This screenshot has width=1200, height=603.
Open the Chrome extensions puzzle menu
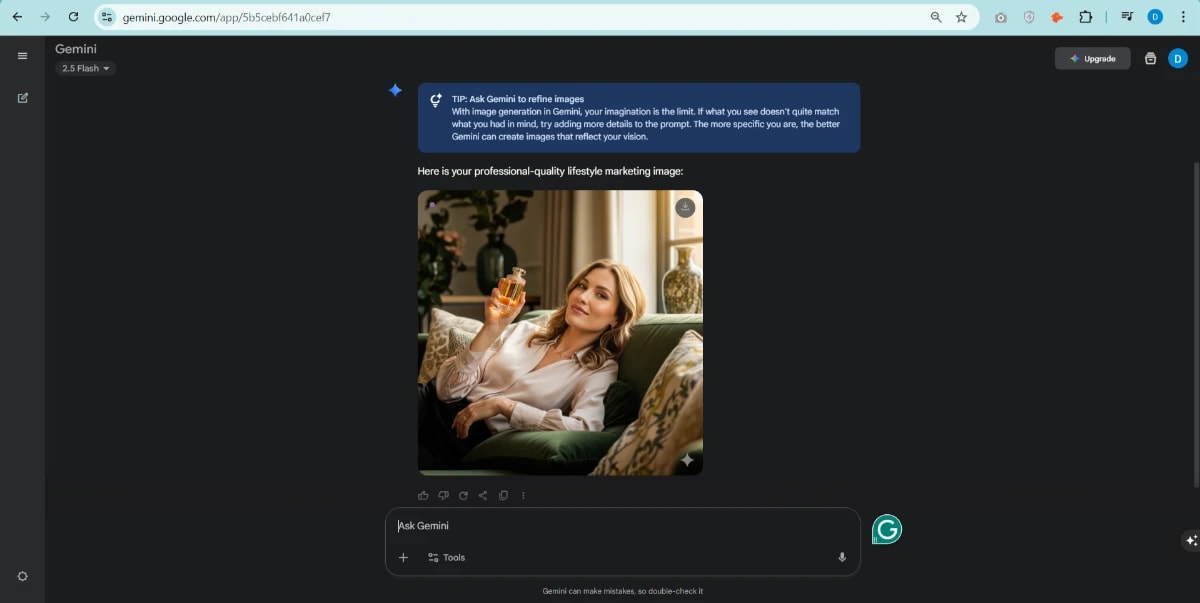(1085, 16)
